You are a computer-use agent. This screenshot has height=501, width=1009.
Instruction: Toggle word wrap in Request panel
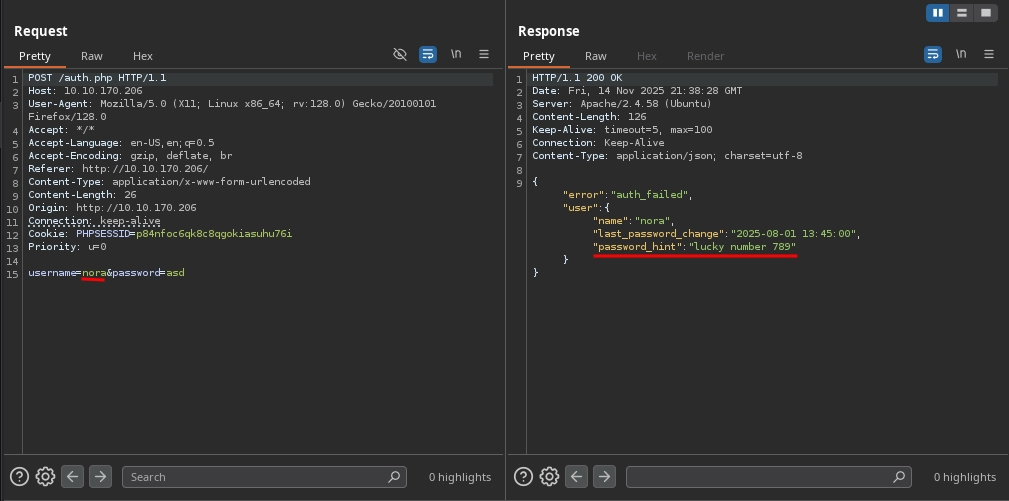pos(428,54)
